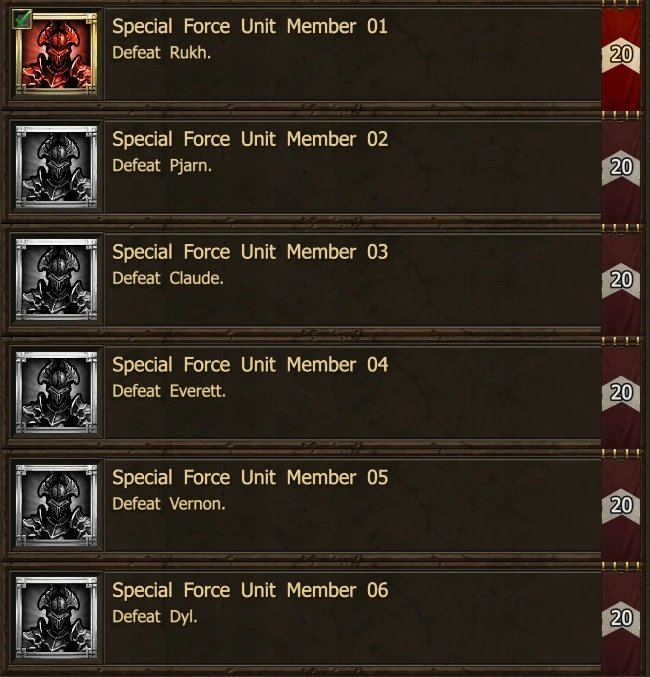Click the Defeat Pjarn description text
The image size is (650, 677).
coord(162,166)
